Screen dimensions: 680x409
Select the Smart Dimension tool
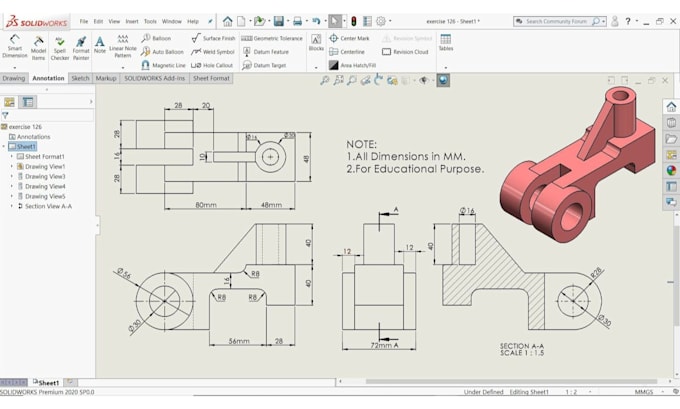15,46
